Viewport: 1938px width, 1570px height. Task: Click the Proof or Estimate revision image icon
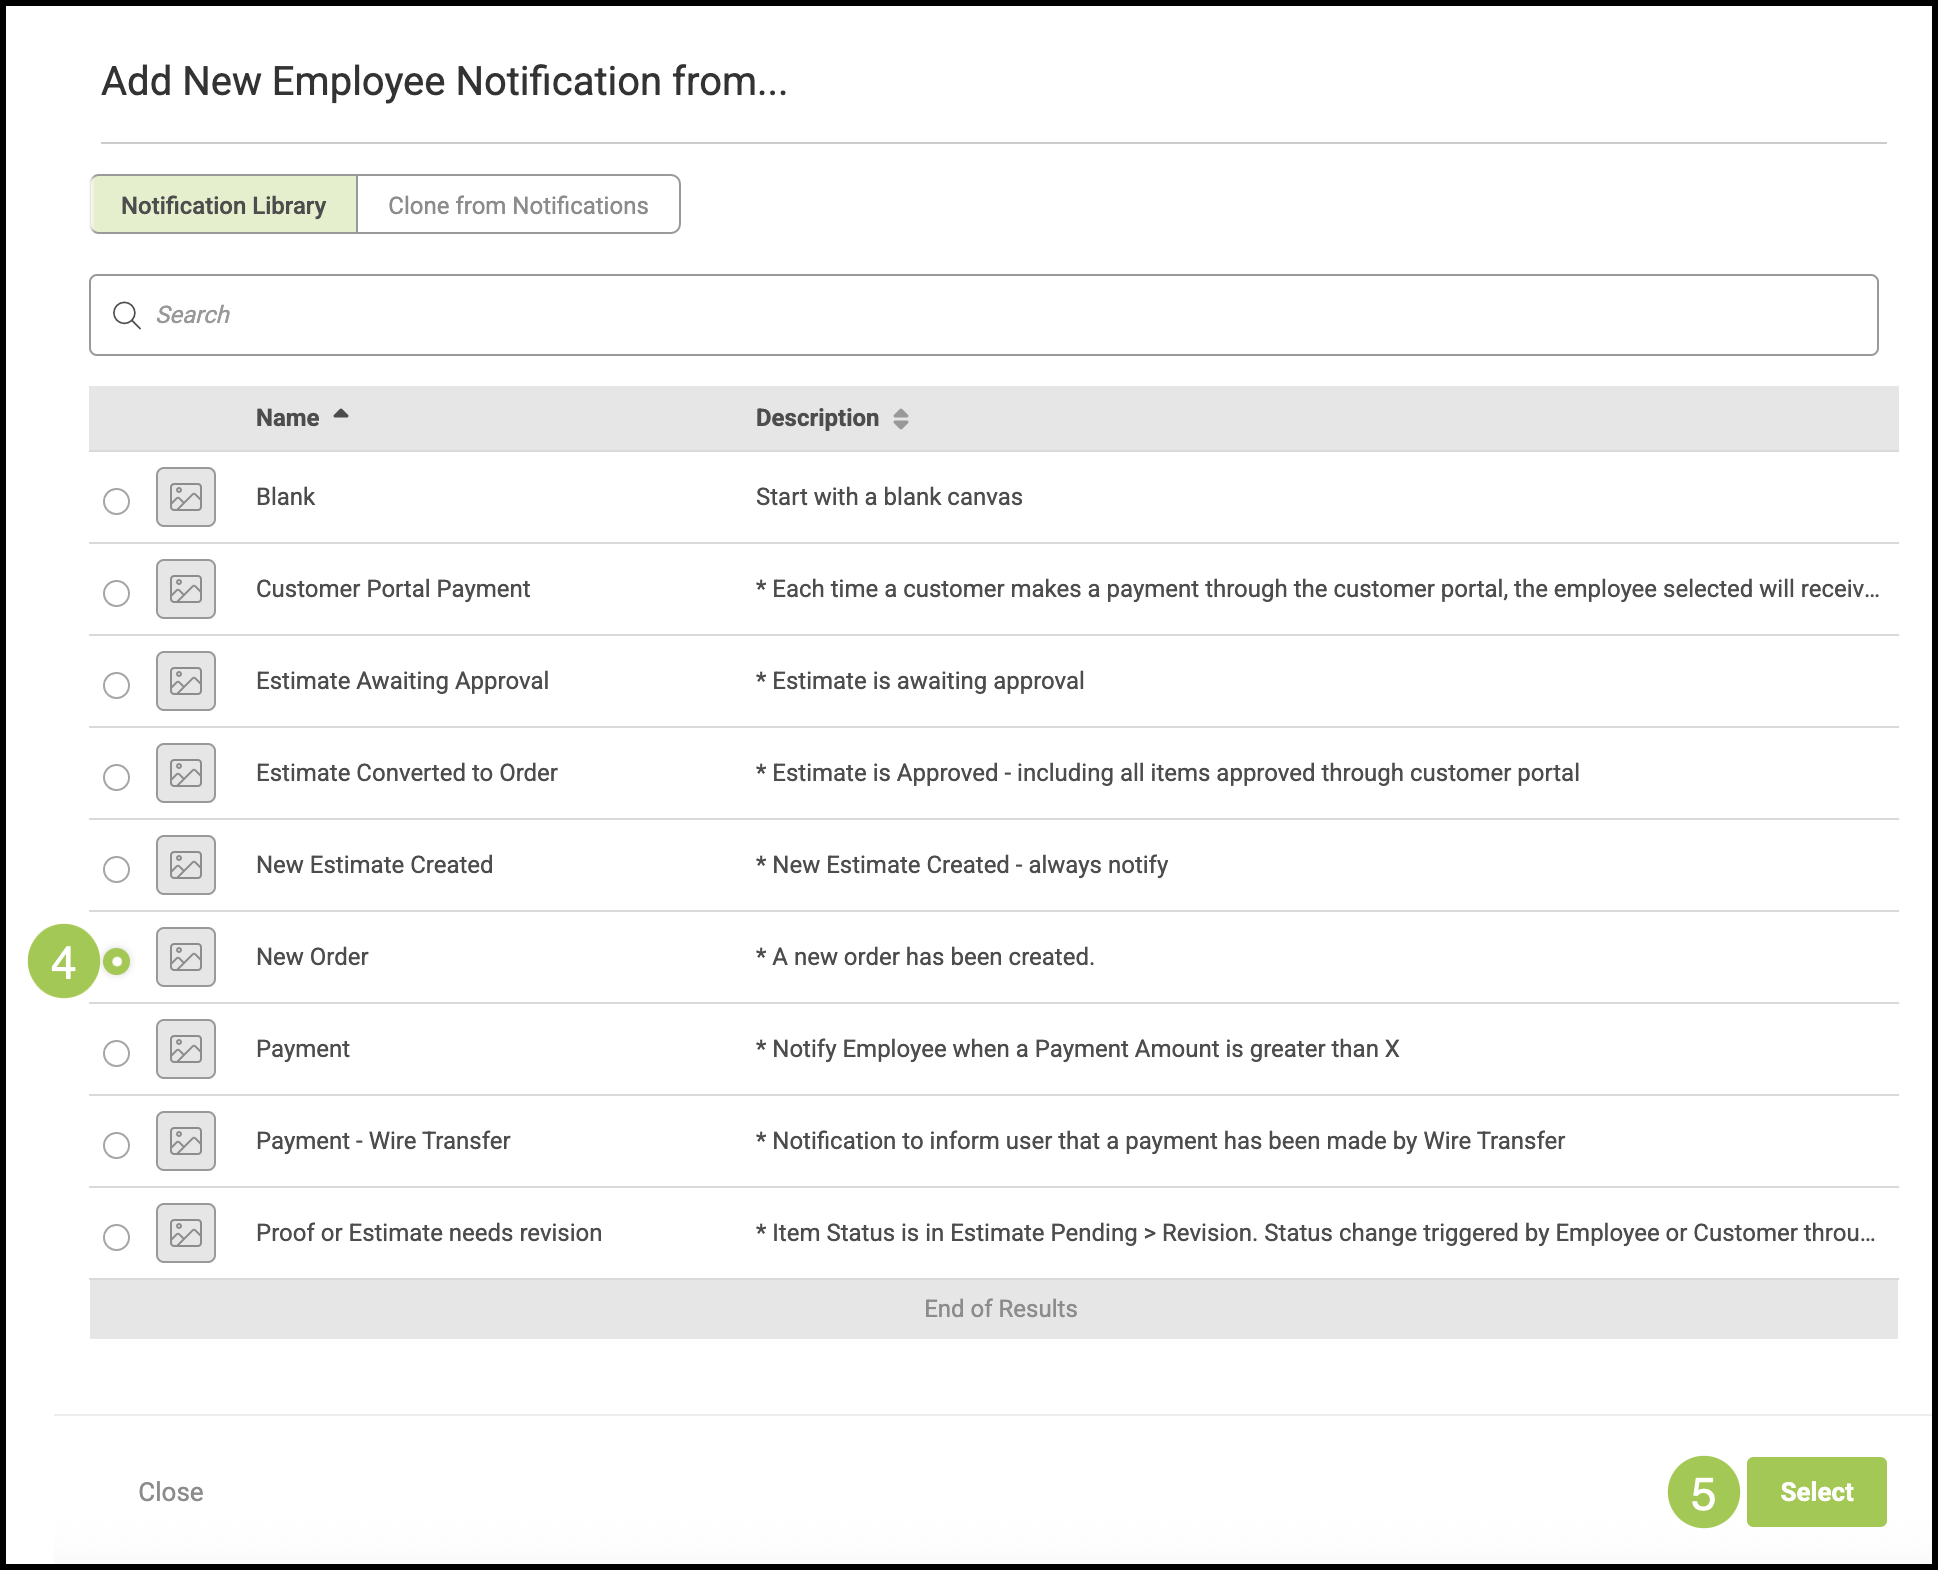point(186,1233)
